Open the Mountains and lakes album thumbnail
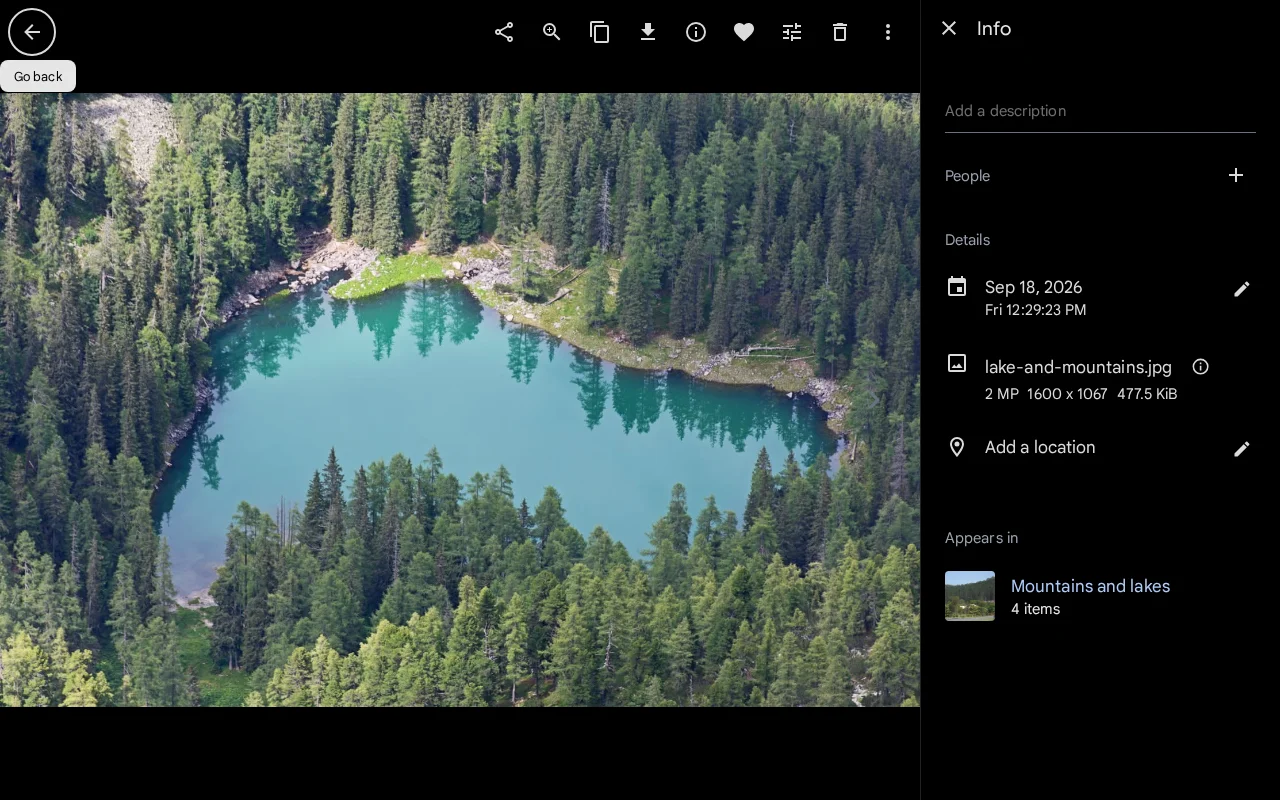The width and height of the screenshot is (1280, 800). click(x=970, y=596)
